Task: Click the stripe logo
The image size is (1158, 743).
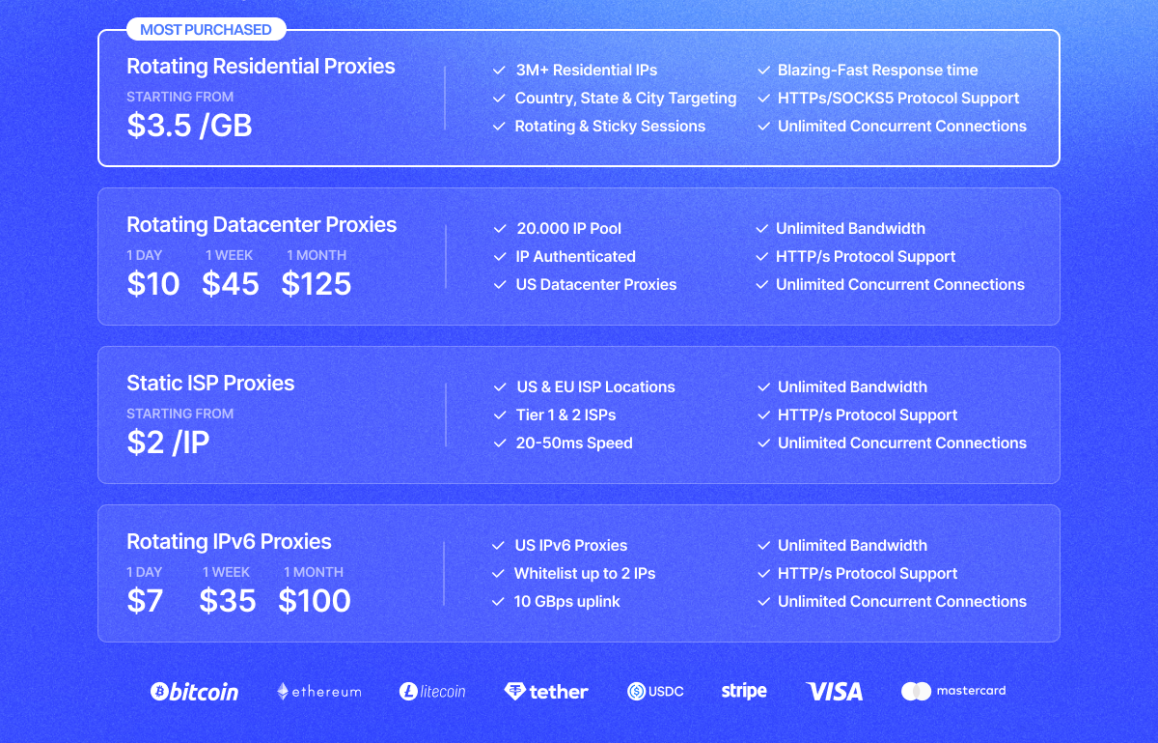Action: [744, 691]
